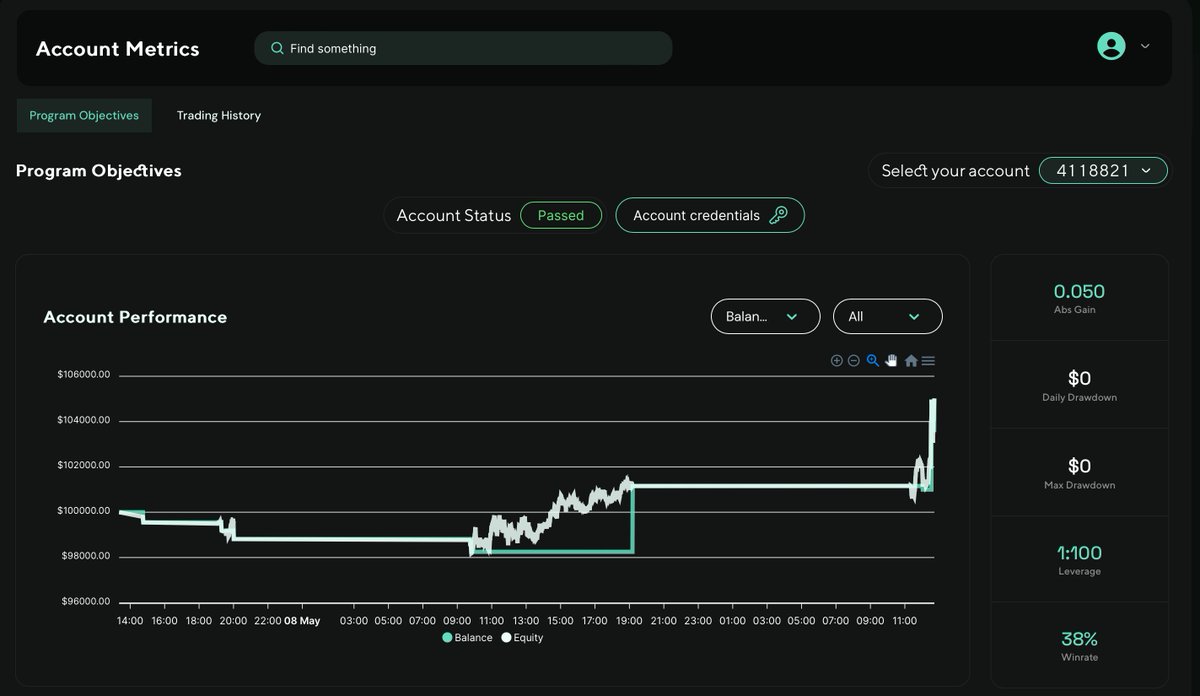
Task: Click the Program Objectives section heading
Action: point(99,171)
